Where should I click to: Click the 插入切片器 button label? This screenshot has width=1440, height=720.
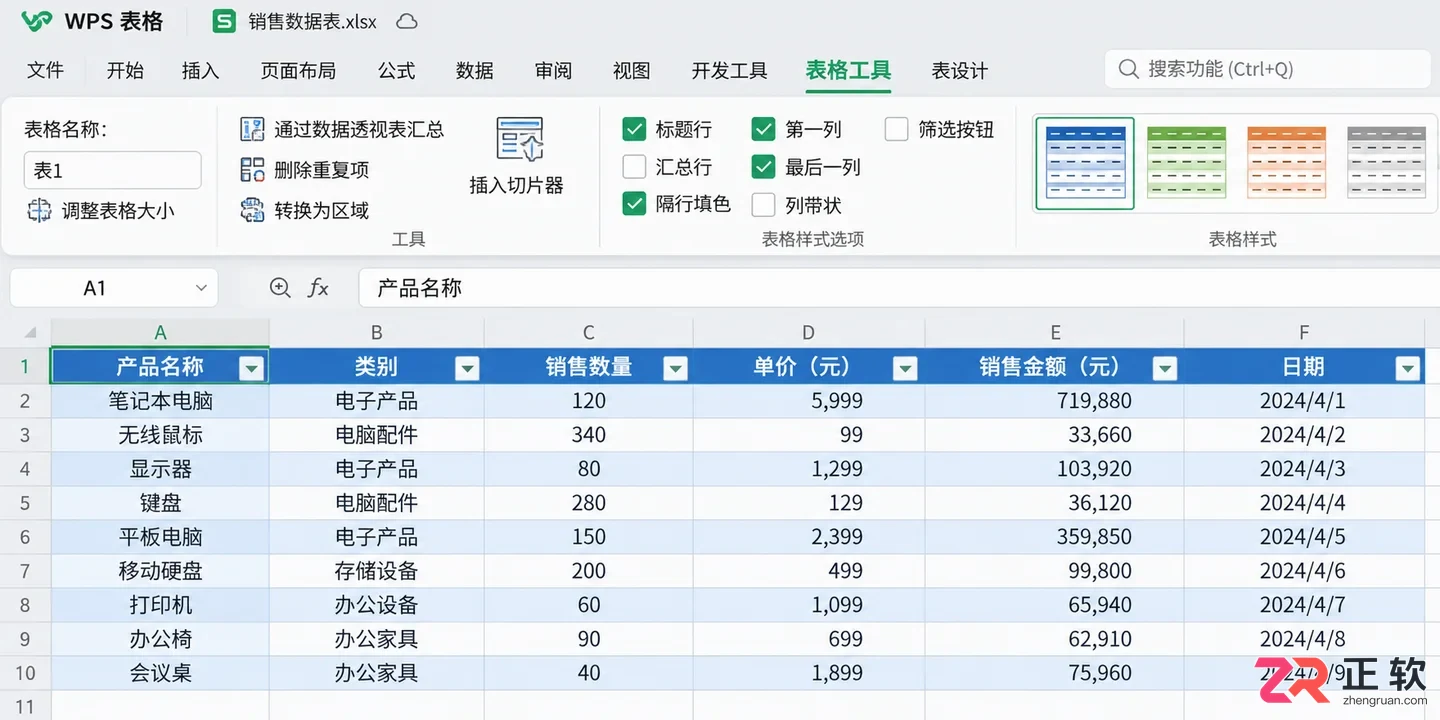point(517,185)
